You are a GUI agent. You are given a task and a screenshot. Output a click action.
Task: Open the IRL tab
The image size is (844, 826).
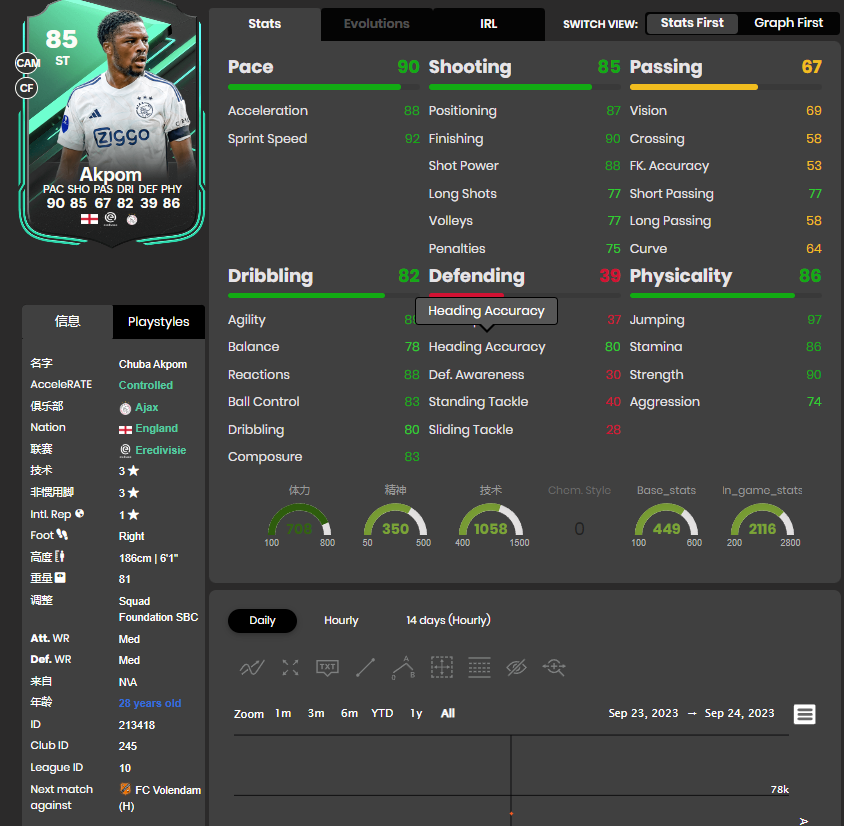pos(489,24)
